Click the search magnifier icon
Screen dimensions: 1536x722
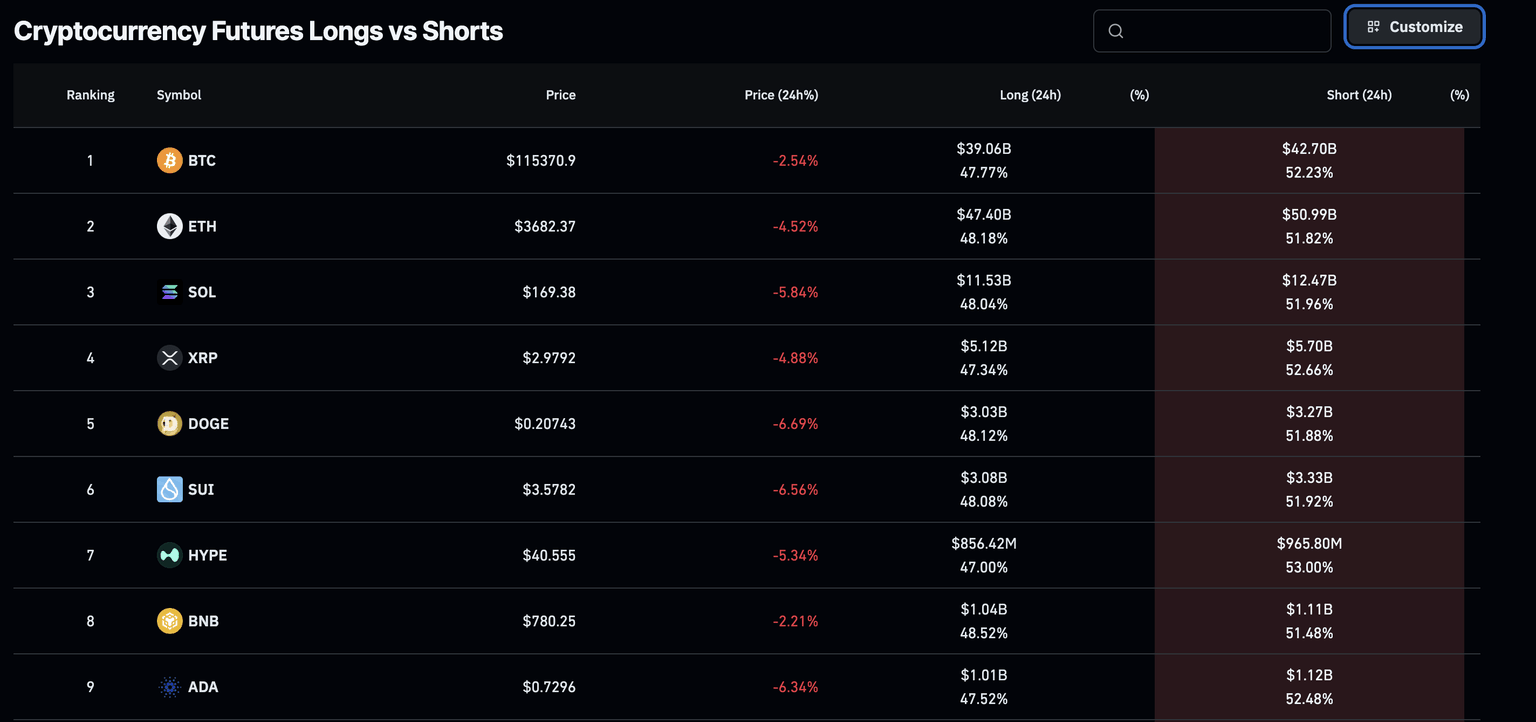1116,31
